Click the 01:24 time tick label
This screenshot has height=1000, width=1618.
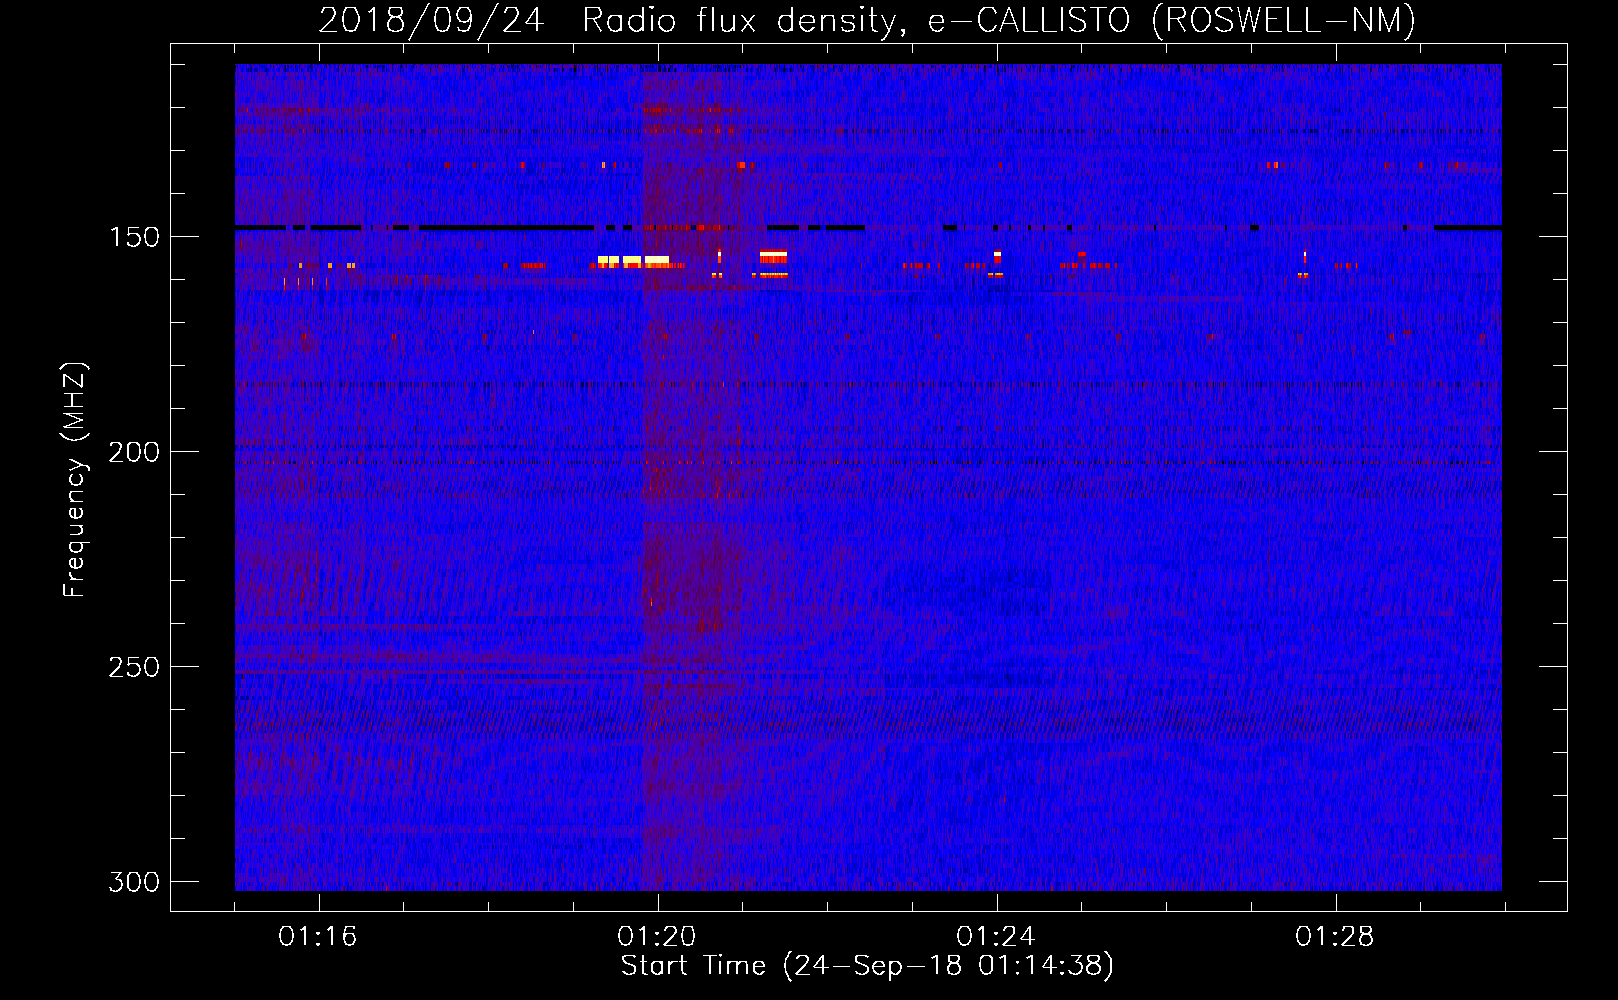[x=996, y=937]
